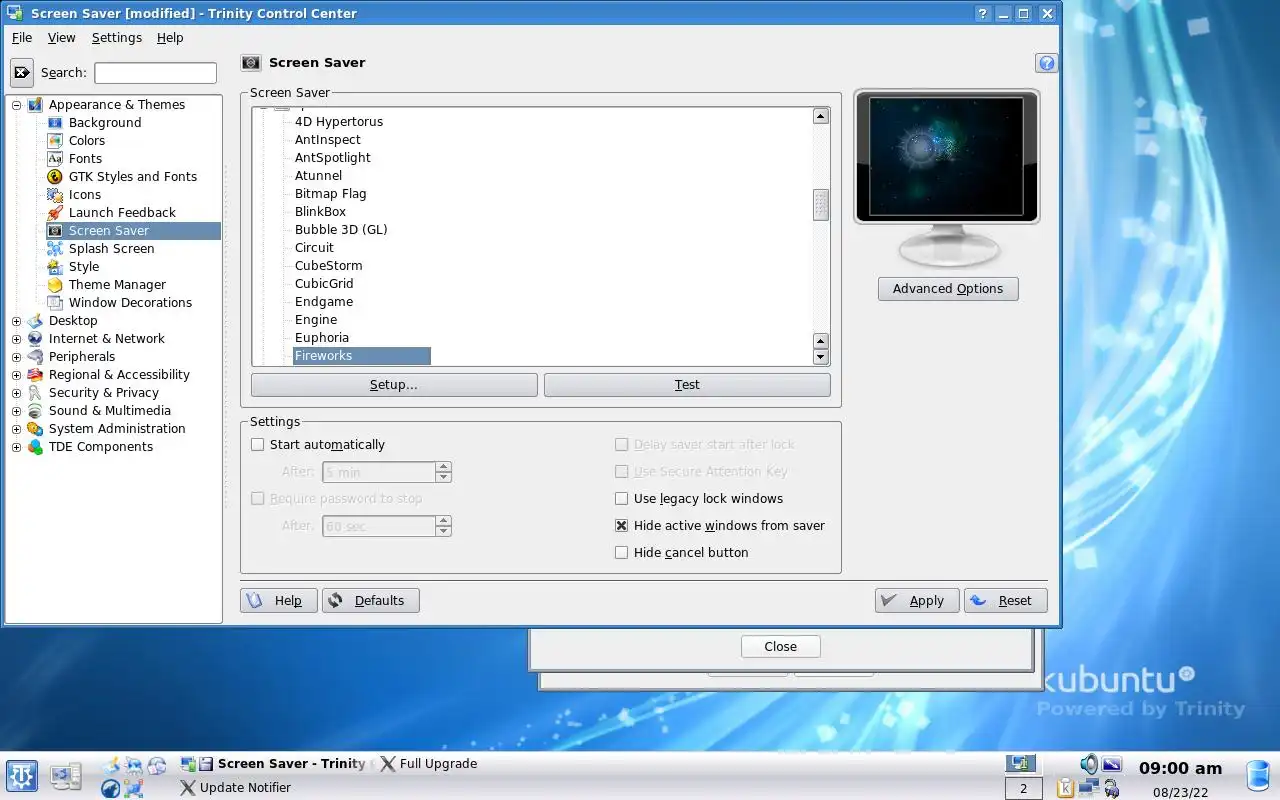Toggle Require password to stop

click(258, 499)
